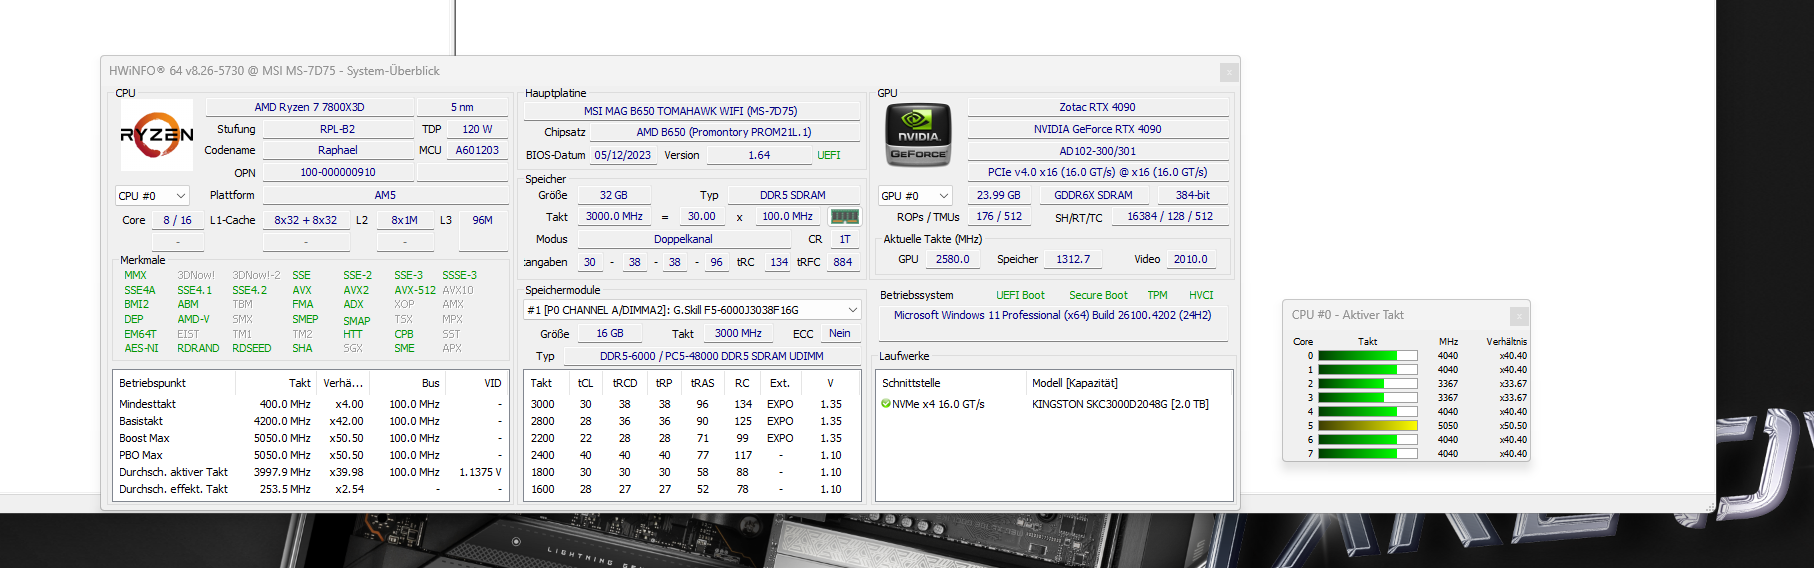Screen dimensions: 1814x568
Task: Click the memory chip icon beside 100.0 MHz
Action: point(844,216)
